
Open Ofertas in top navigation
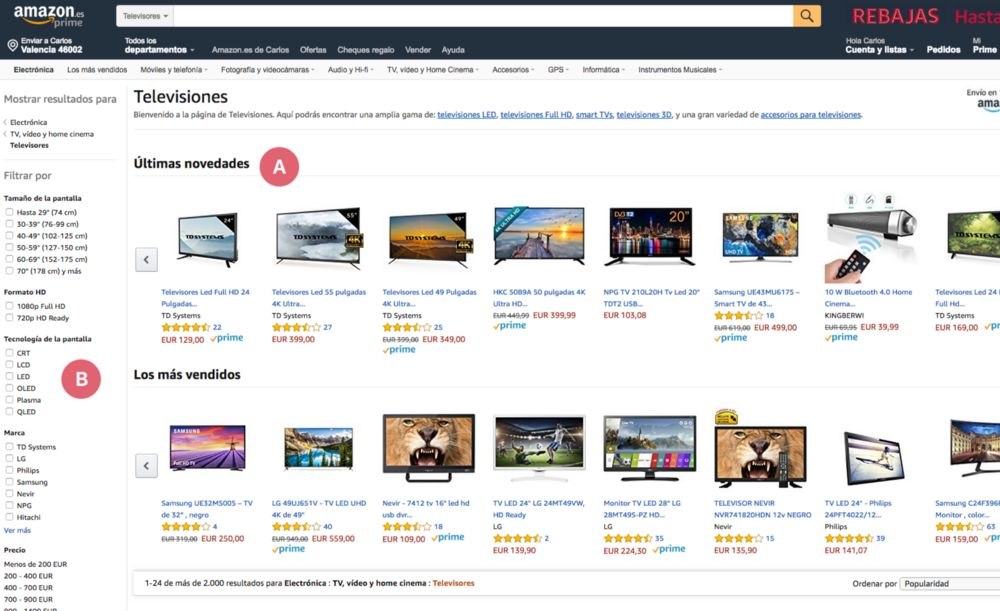(x=312, y=50)
